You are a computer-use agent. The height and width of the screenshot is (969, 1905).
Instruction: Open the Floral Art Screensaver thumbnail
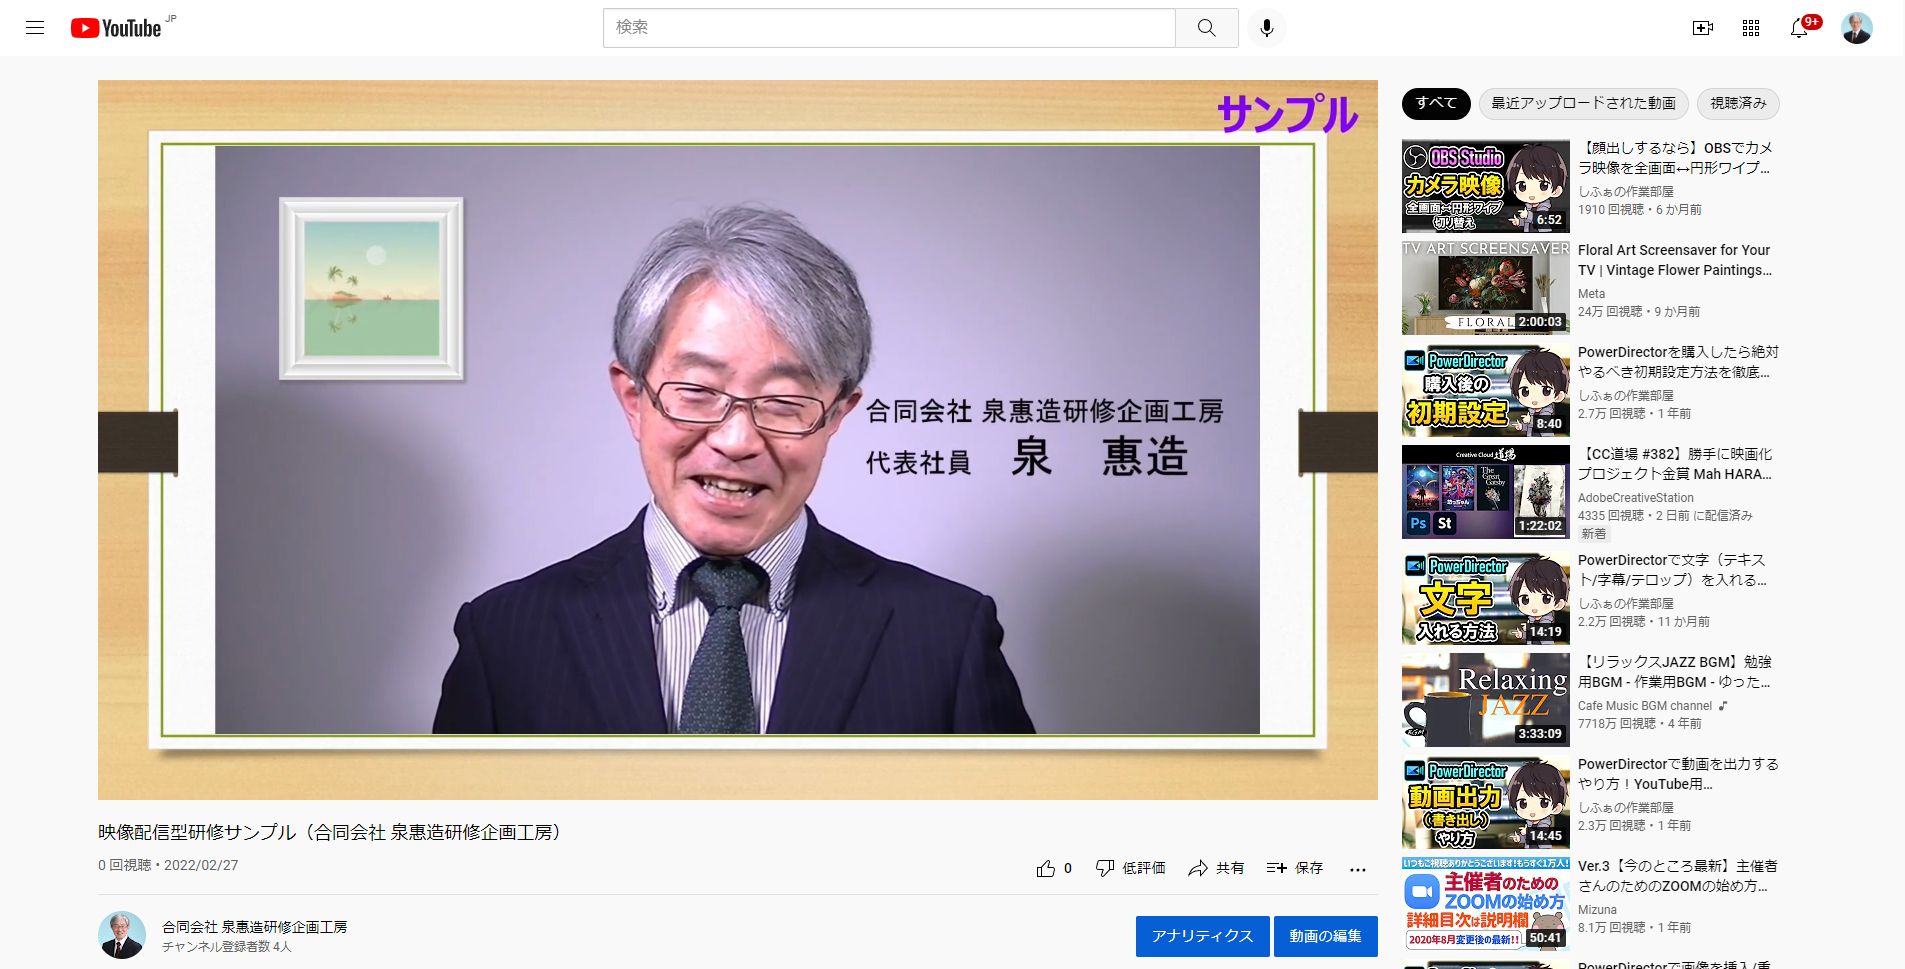coord(1486,289)
